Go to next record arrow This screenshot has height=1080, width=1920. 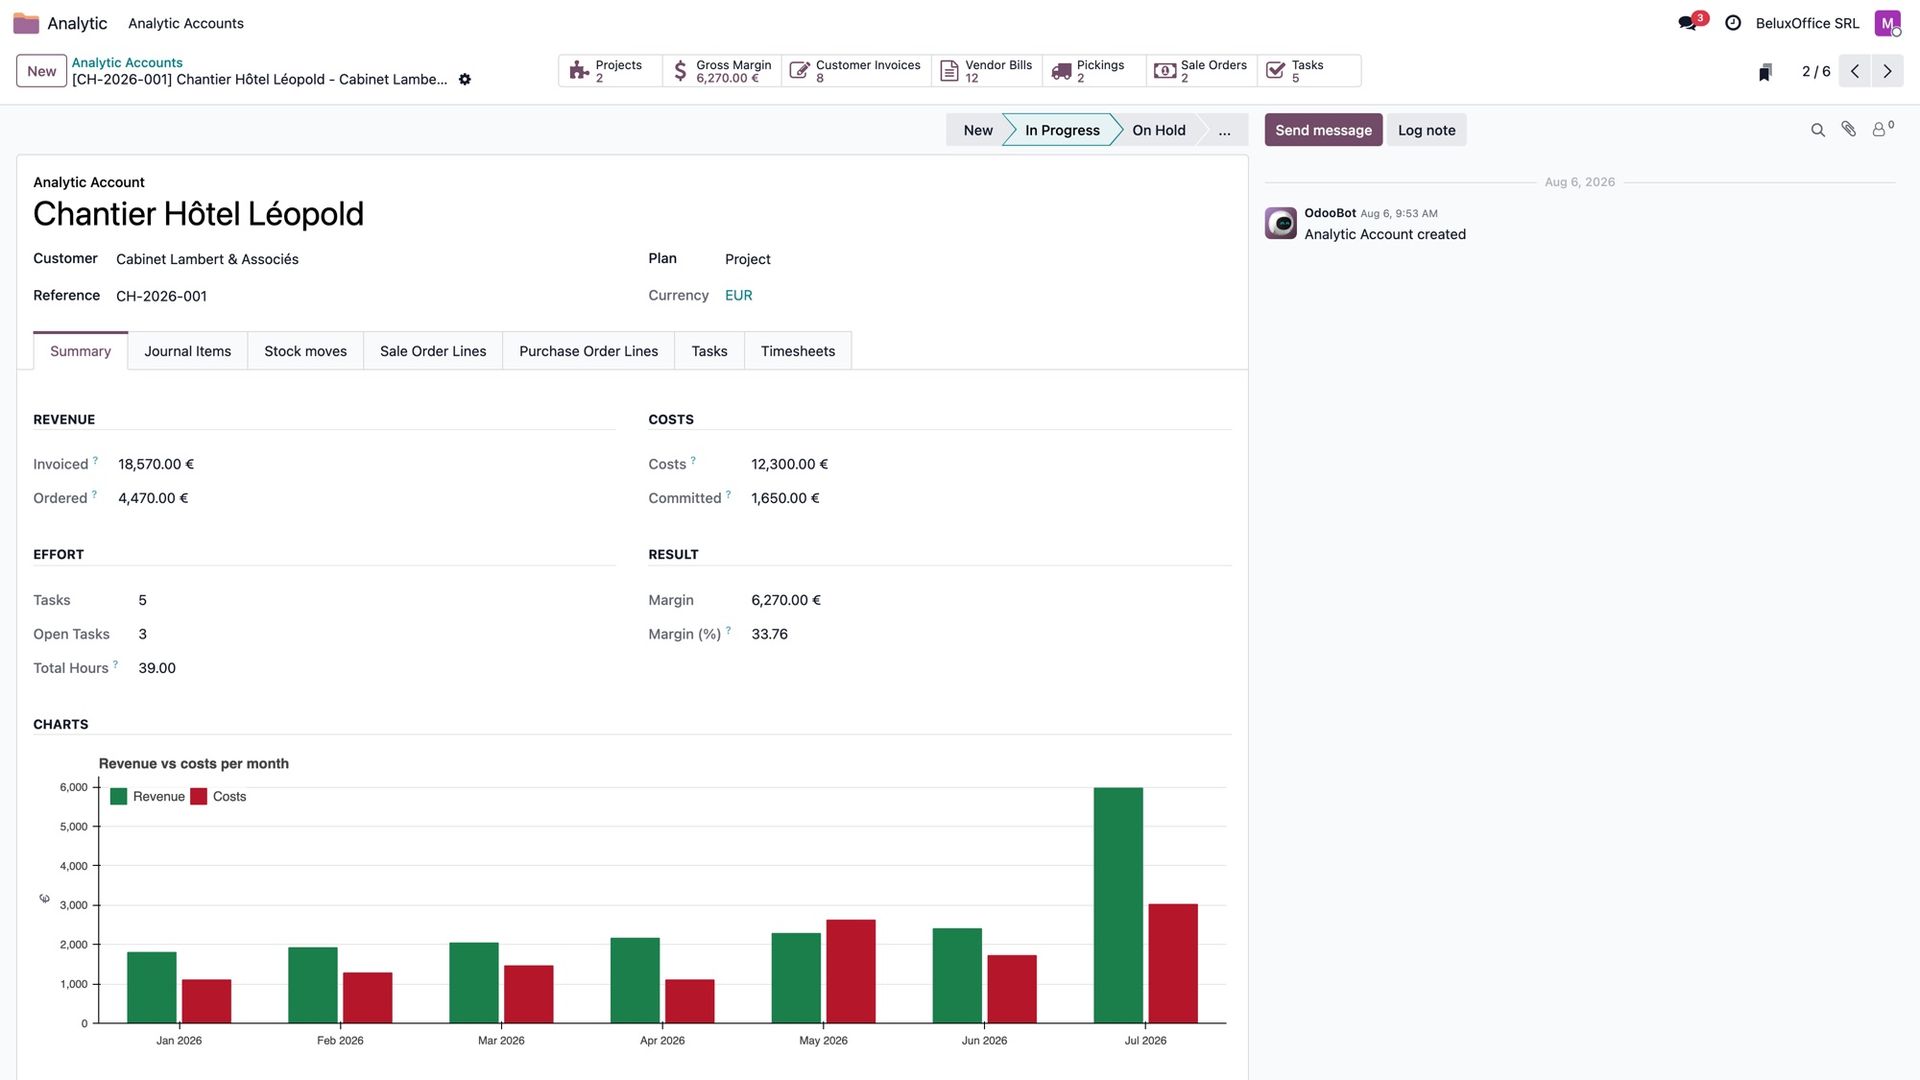click(1887, 71)
